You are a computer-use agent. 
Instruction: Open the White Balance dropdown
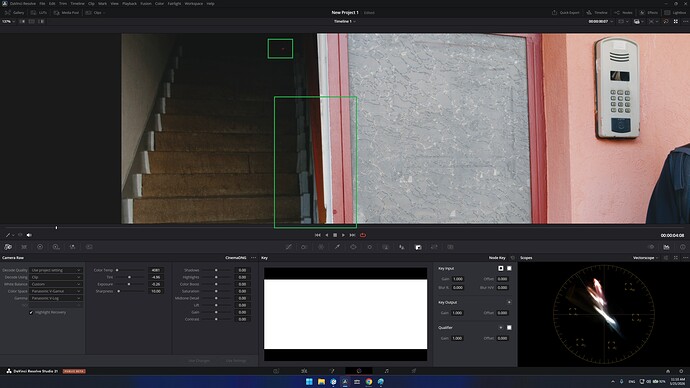56,284
